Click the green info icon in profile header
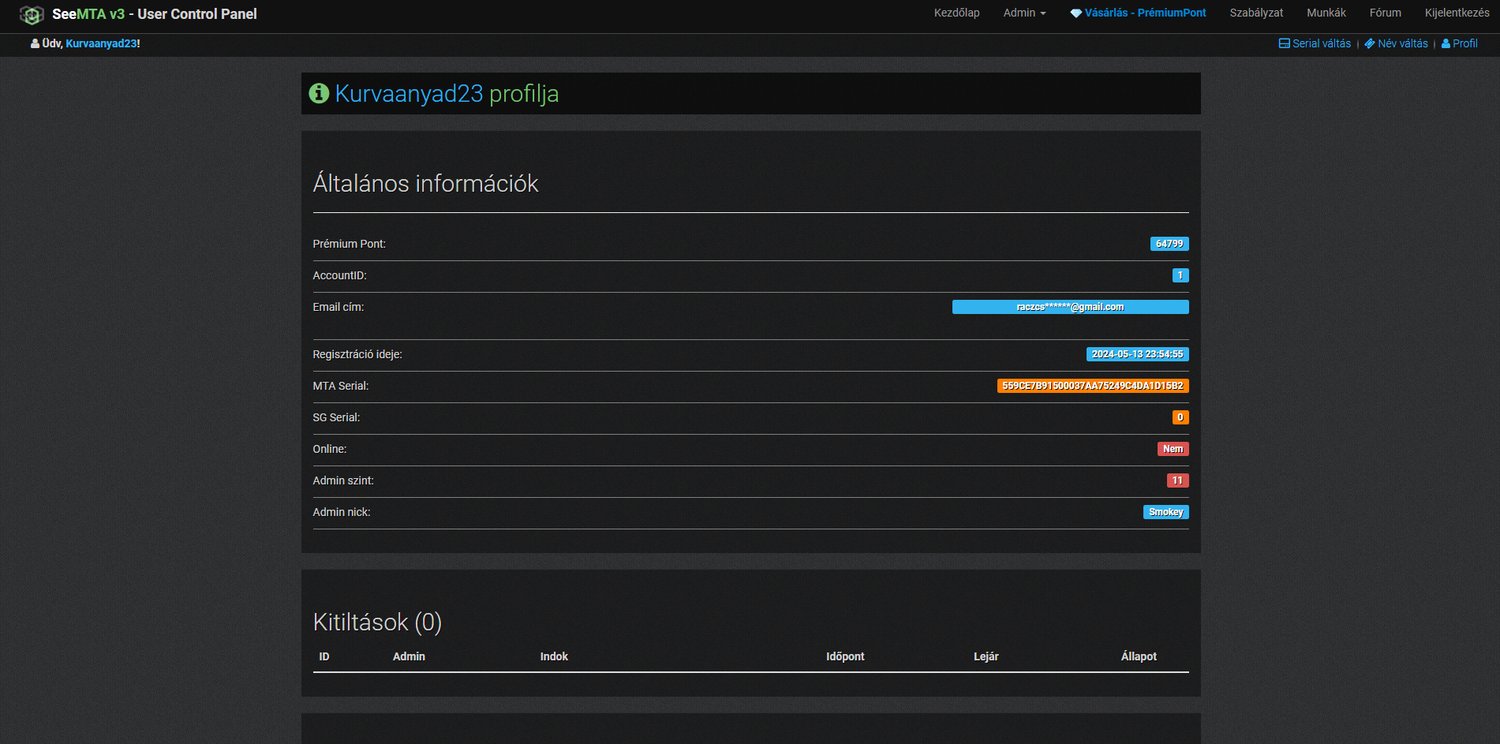This screenshot has height=744, width=1500. pos(319,93)
